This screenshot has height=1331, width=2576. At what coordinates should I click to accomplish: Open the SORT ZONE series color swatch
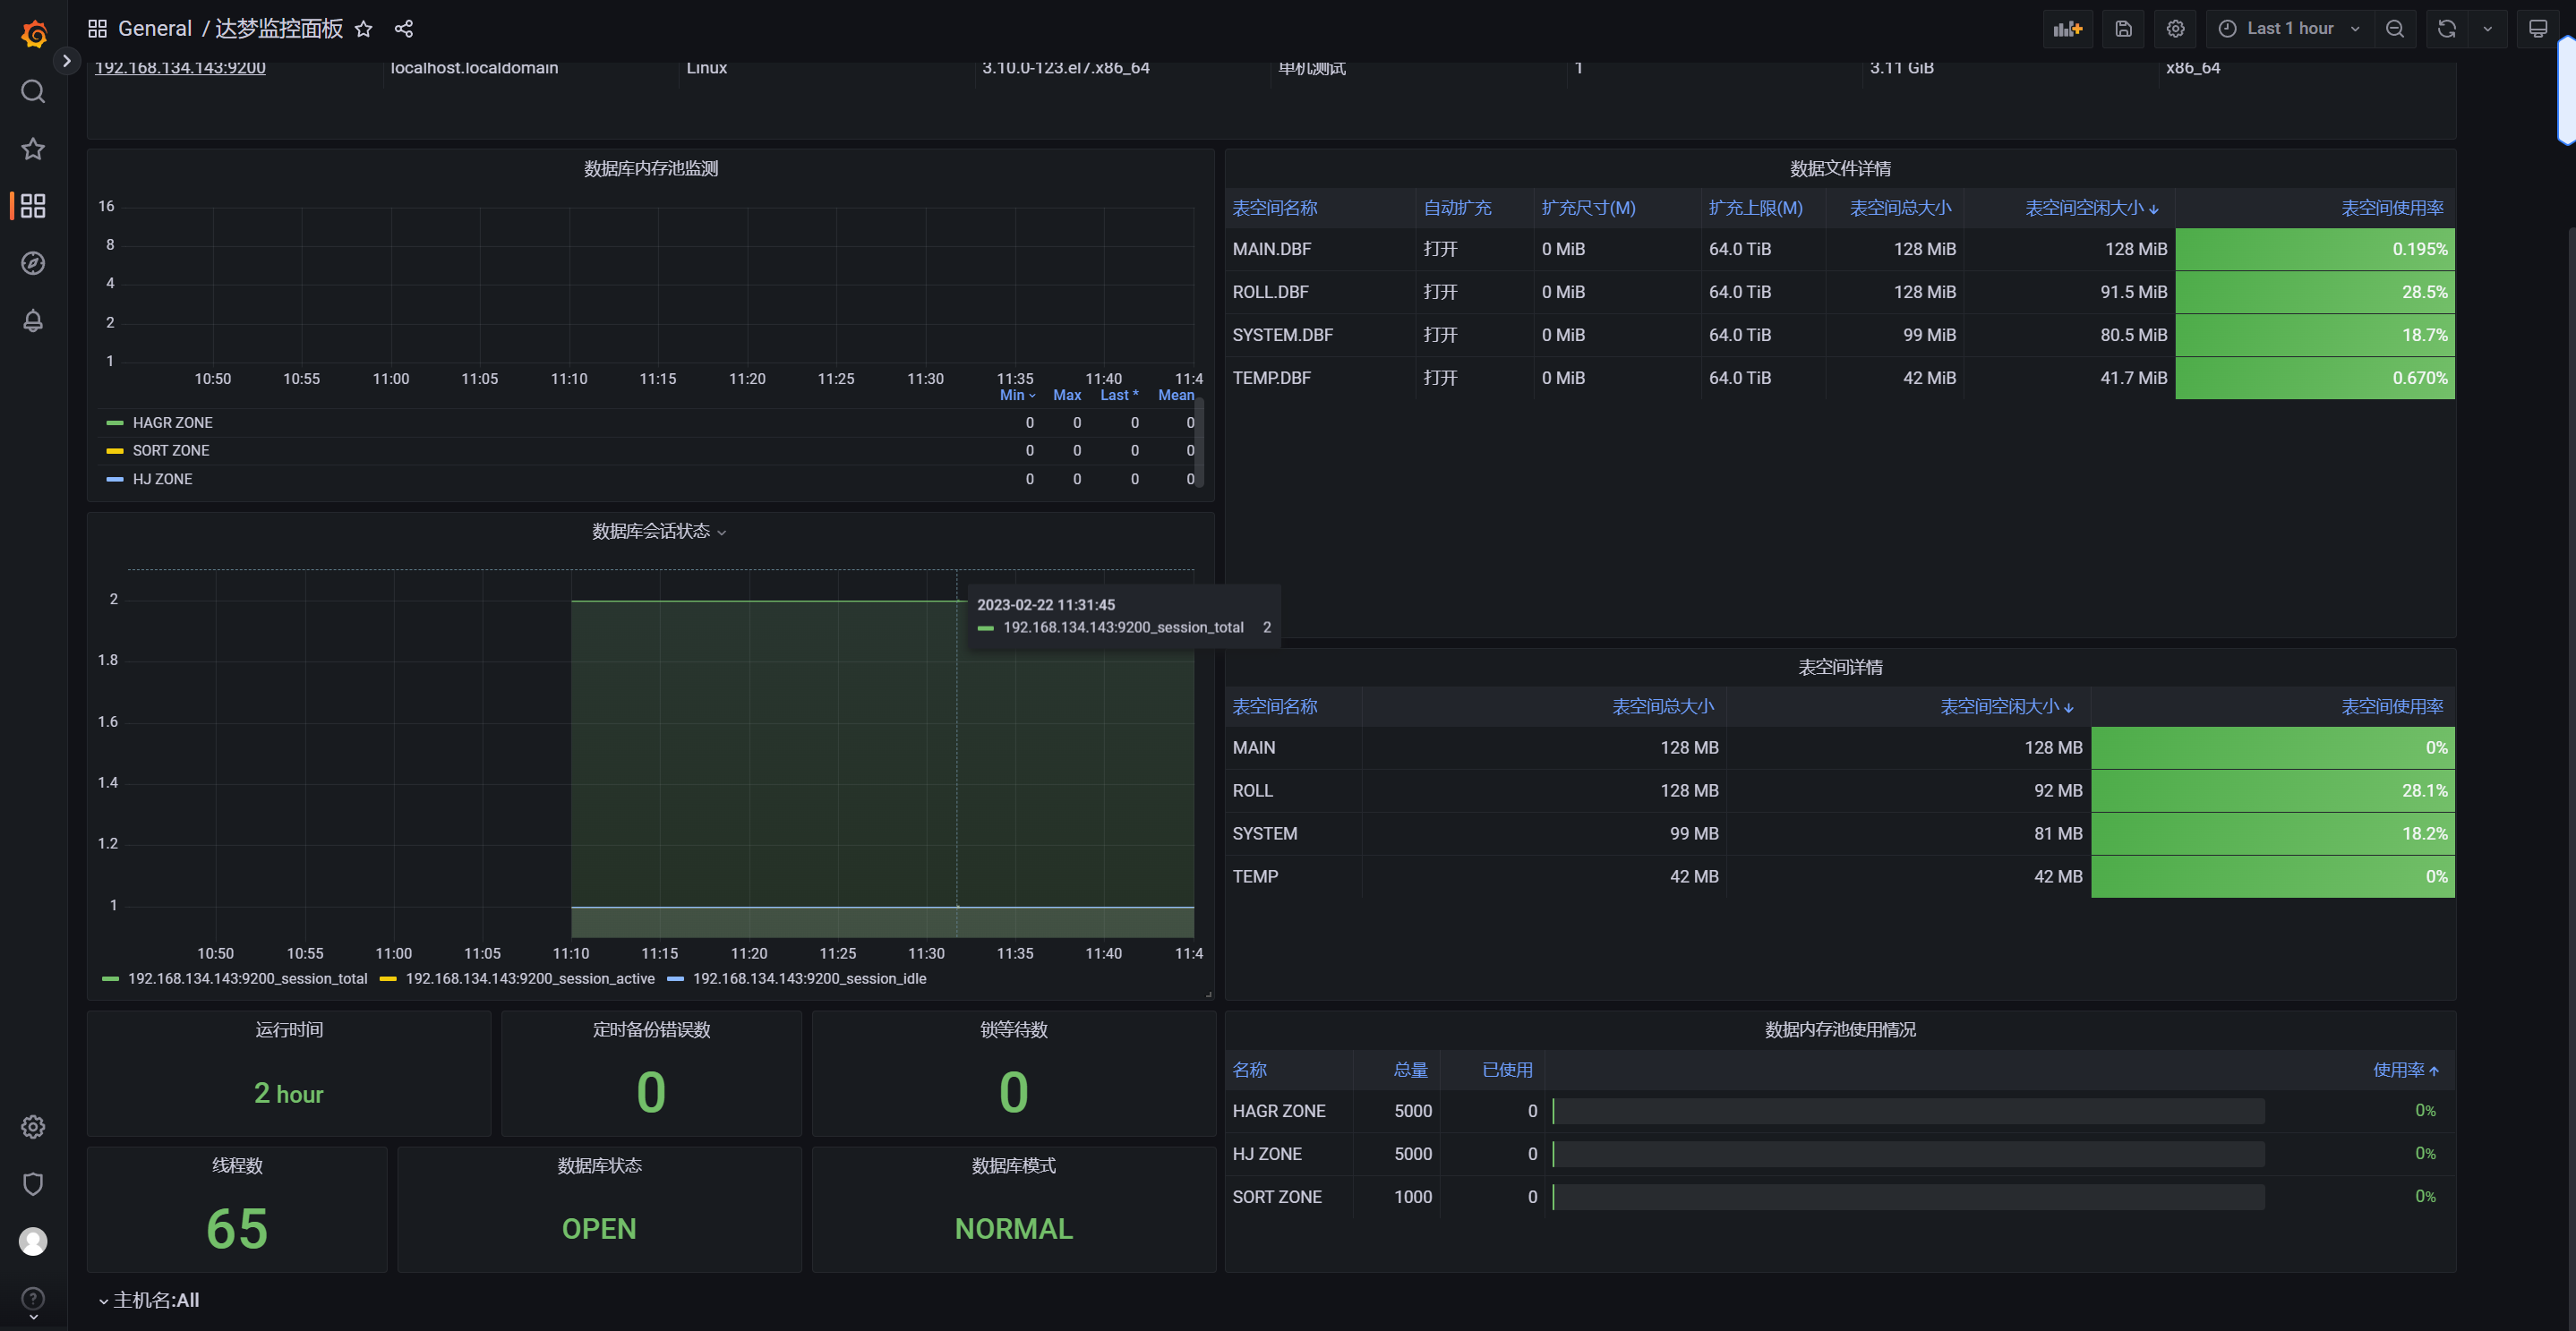[x=115, y=451]
